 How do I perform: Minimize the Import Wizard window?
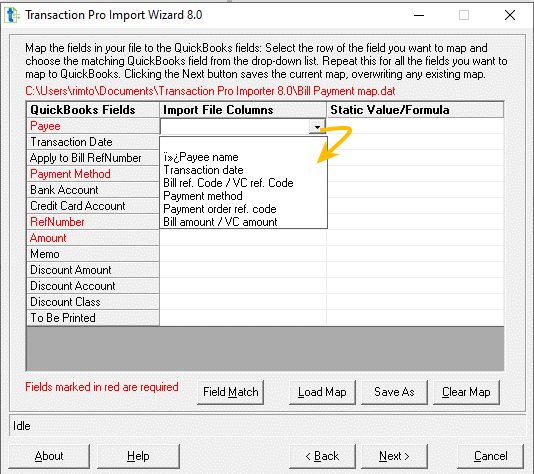tap(419, 15)
